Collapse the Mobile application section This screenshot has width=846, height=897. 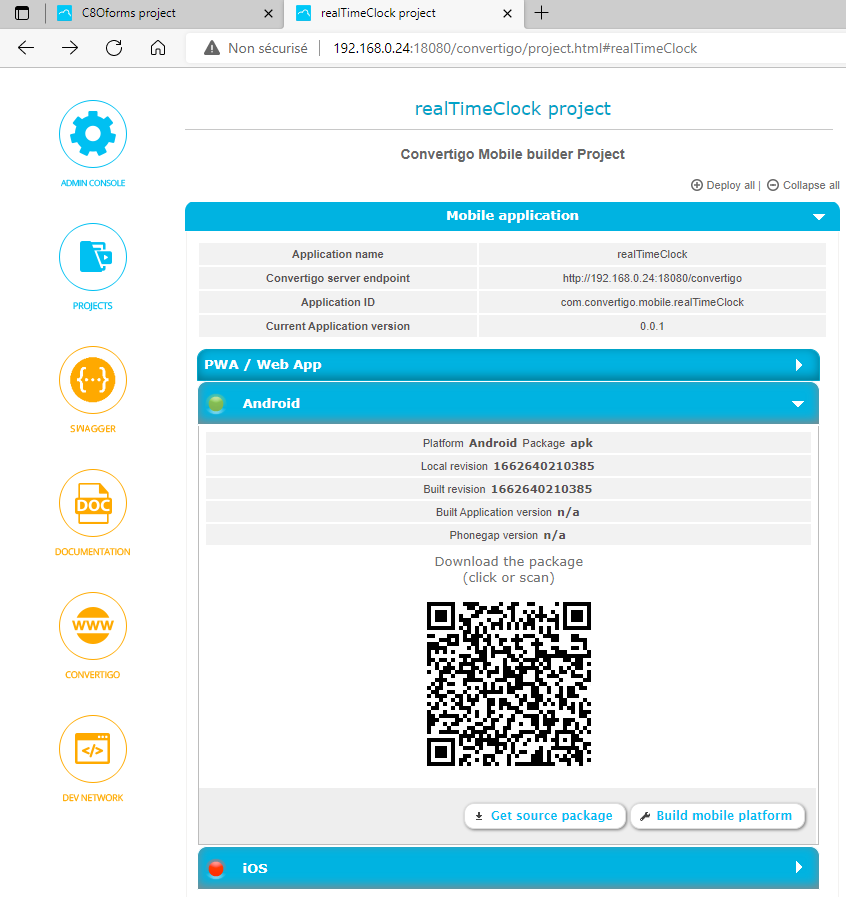point(819,216)
